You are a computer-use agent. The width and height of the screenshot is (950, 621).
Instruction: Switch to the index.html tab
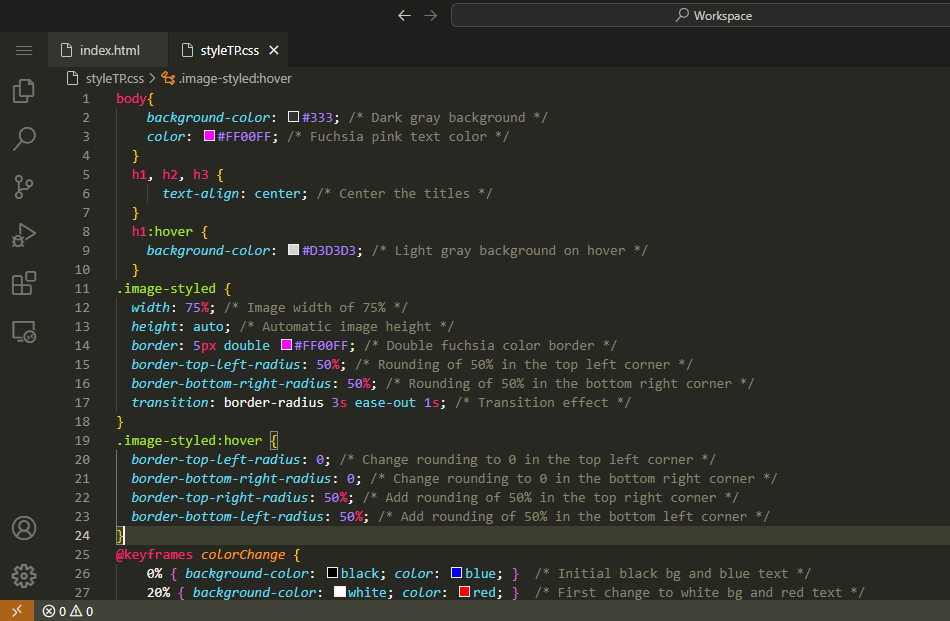[x=109, y=50]
